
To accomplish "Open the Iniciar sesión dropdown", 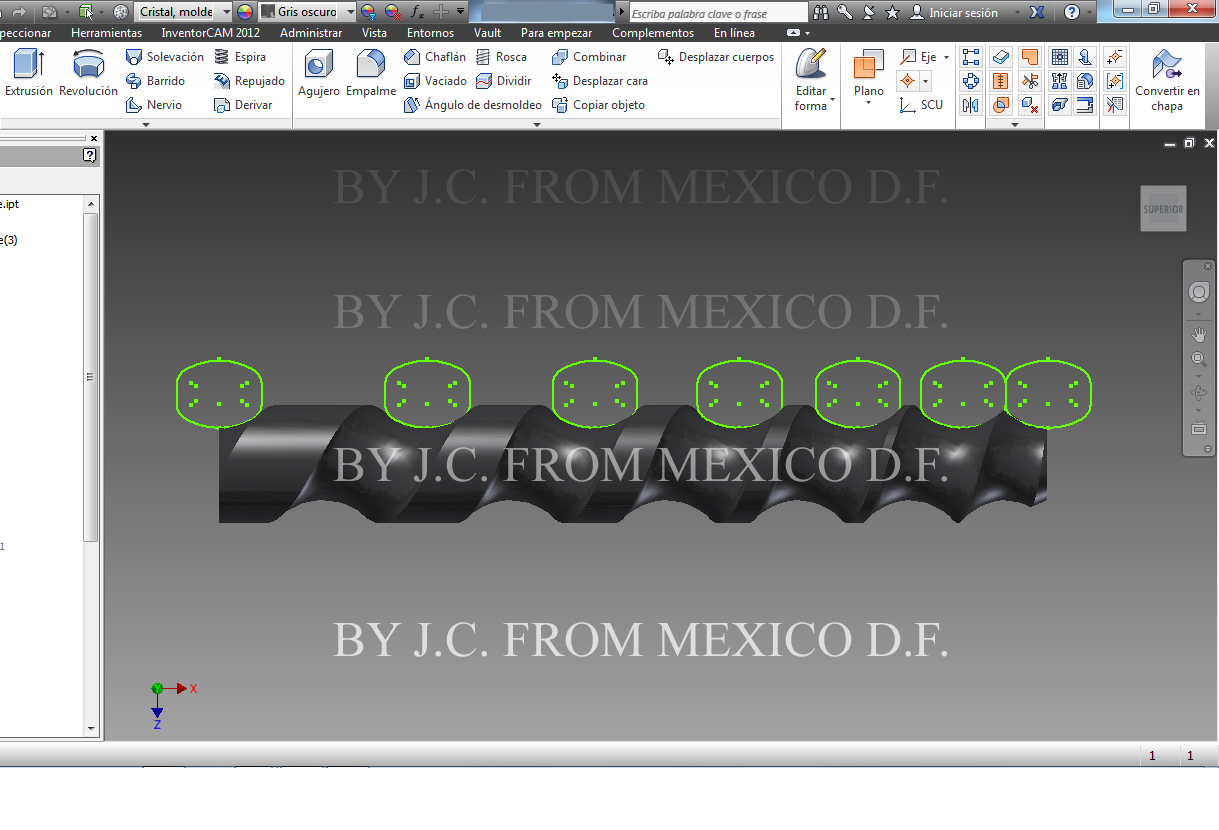I will [1017, 12].
